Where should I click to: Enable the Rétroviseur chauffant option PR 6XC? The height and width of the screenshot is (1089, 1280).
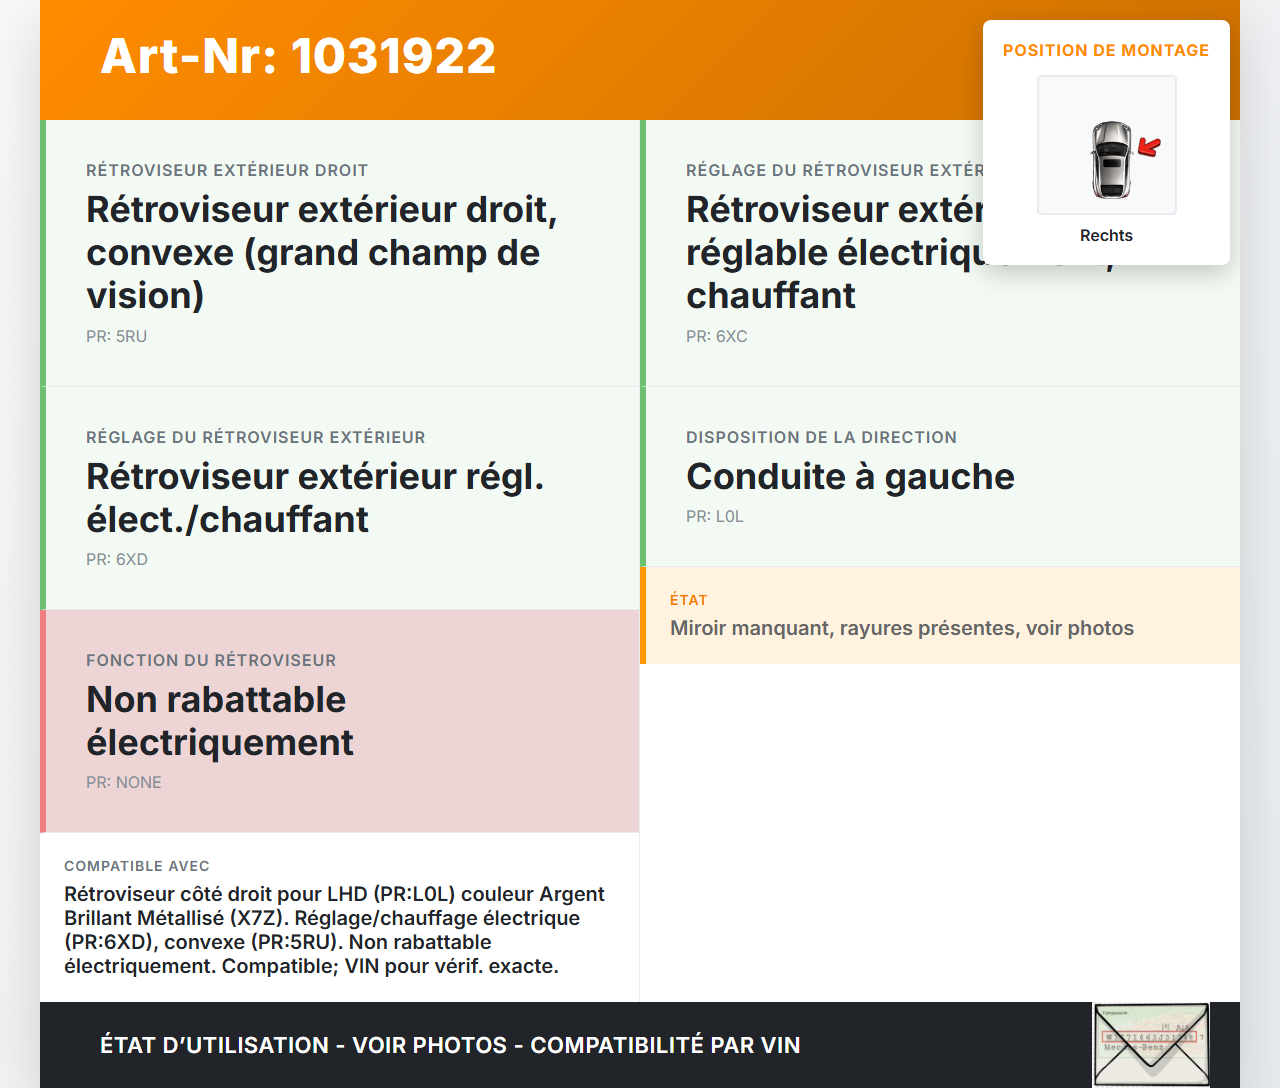(x=850, y=252)
